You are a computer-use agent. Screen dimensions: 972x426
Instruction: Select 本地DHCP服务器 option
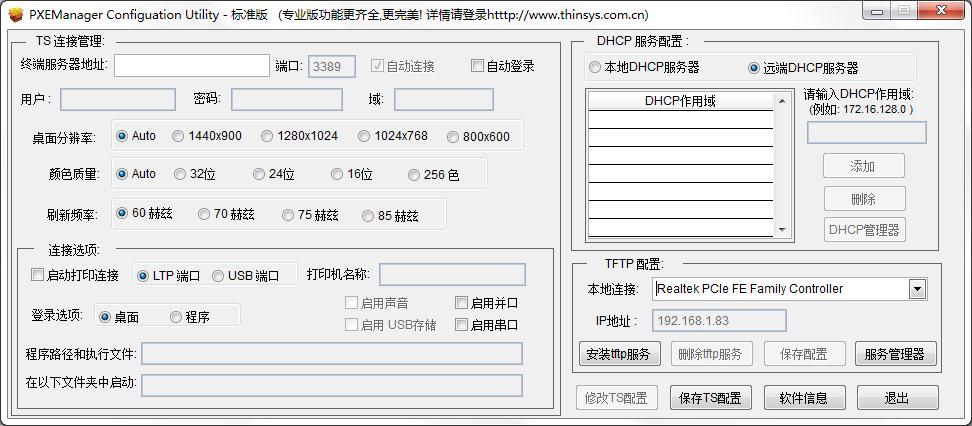[x=595, y=68]
